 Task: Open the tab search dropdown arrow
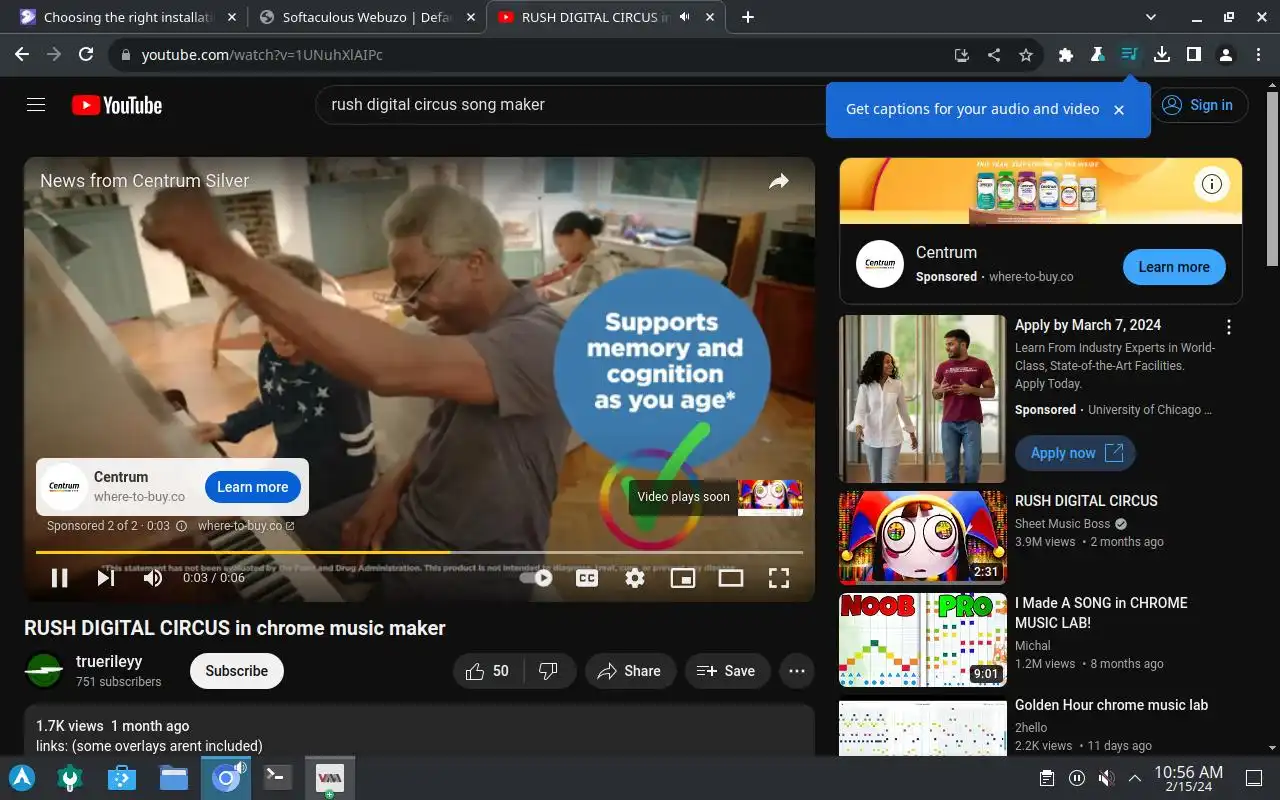1150,17
